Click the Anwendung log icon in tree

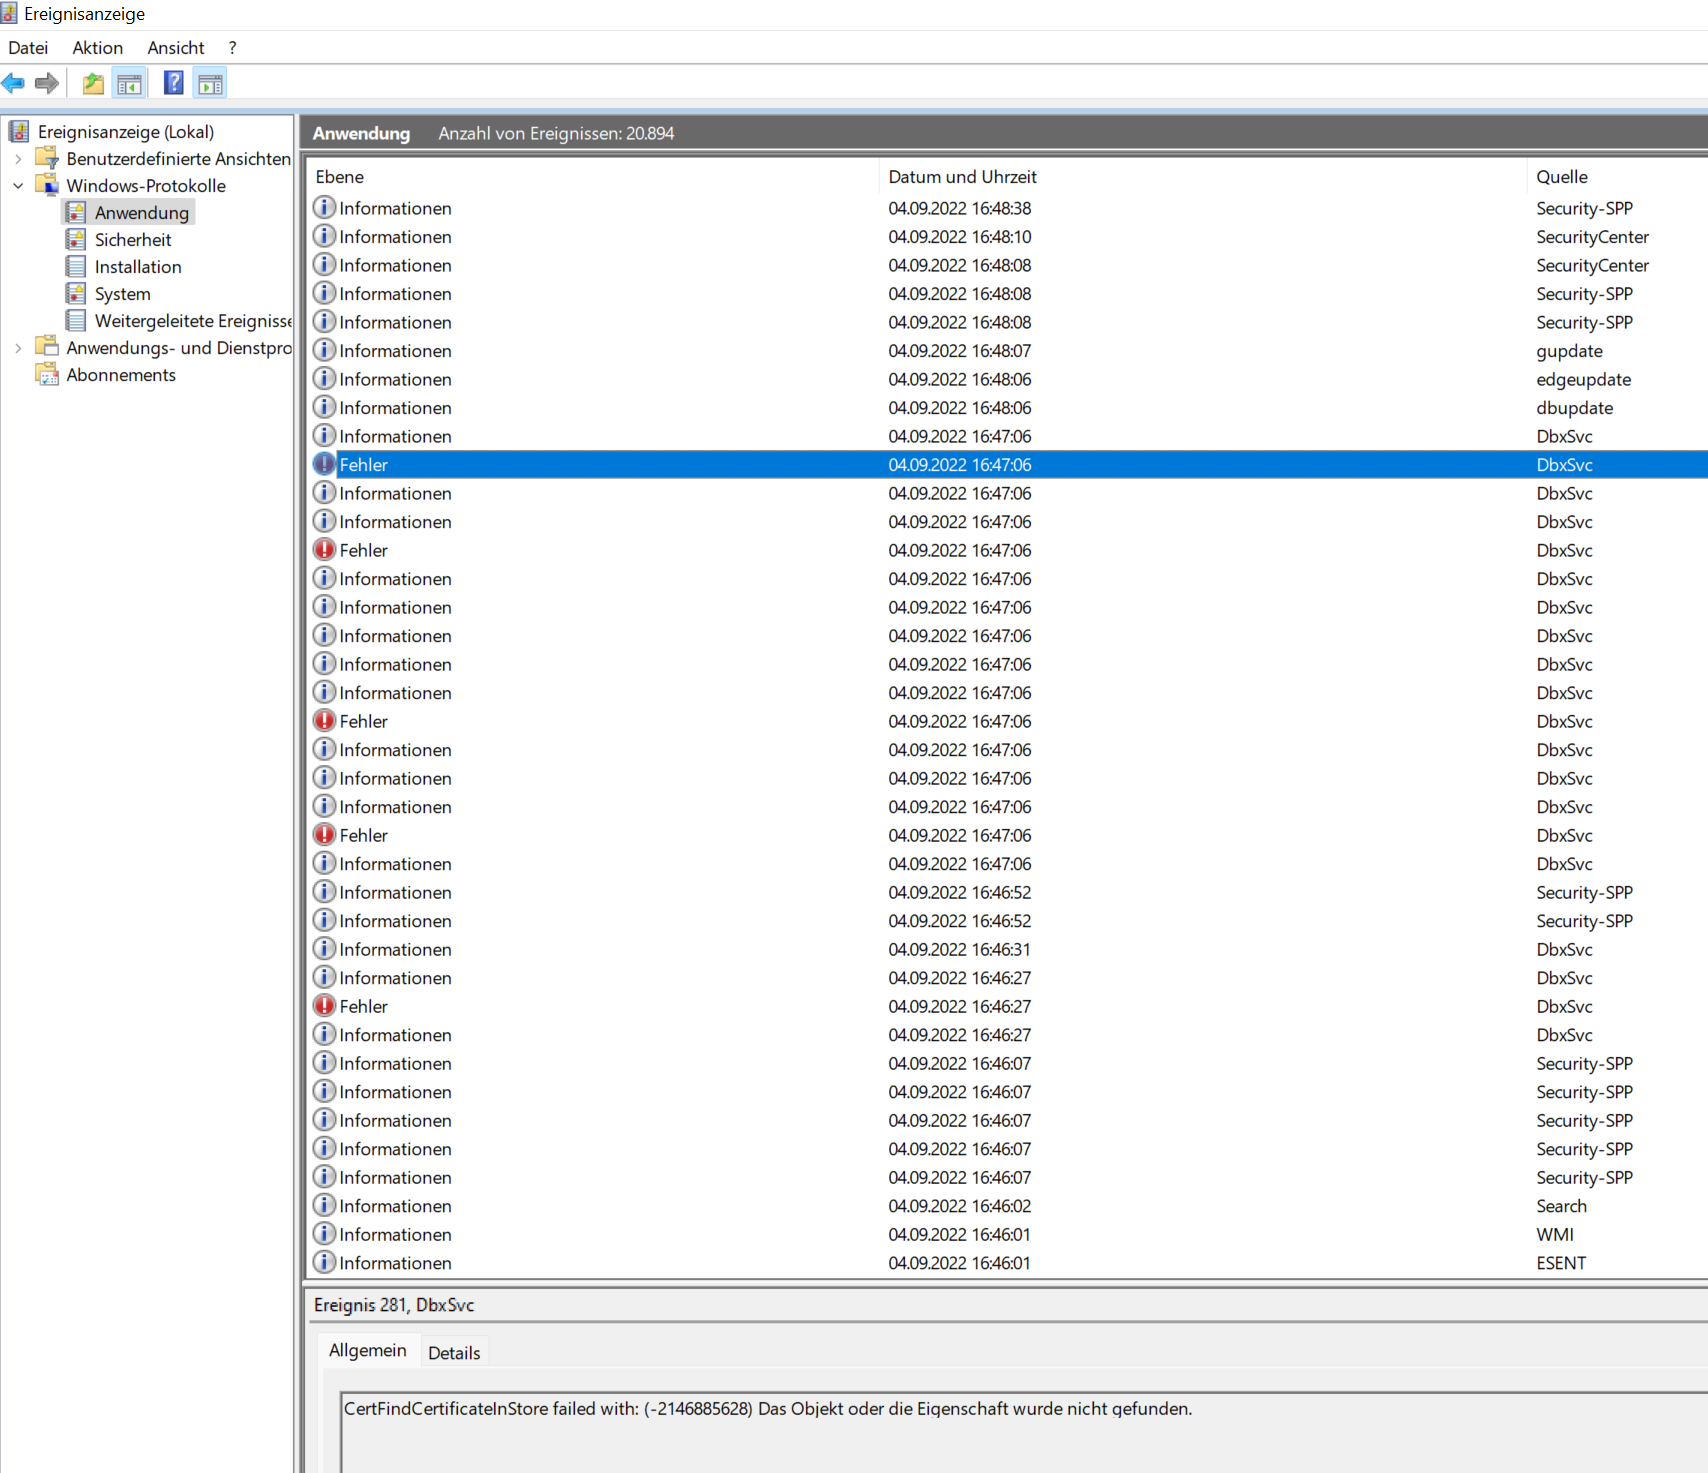pos(76,212)
